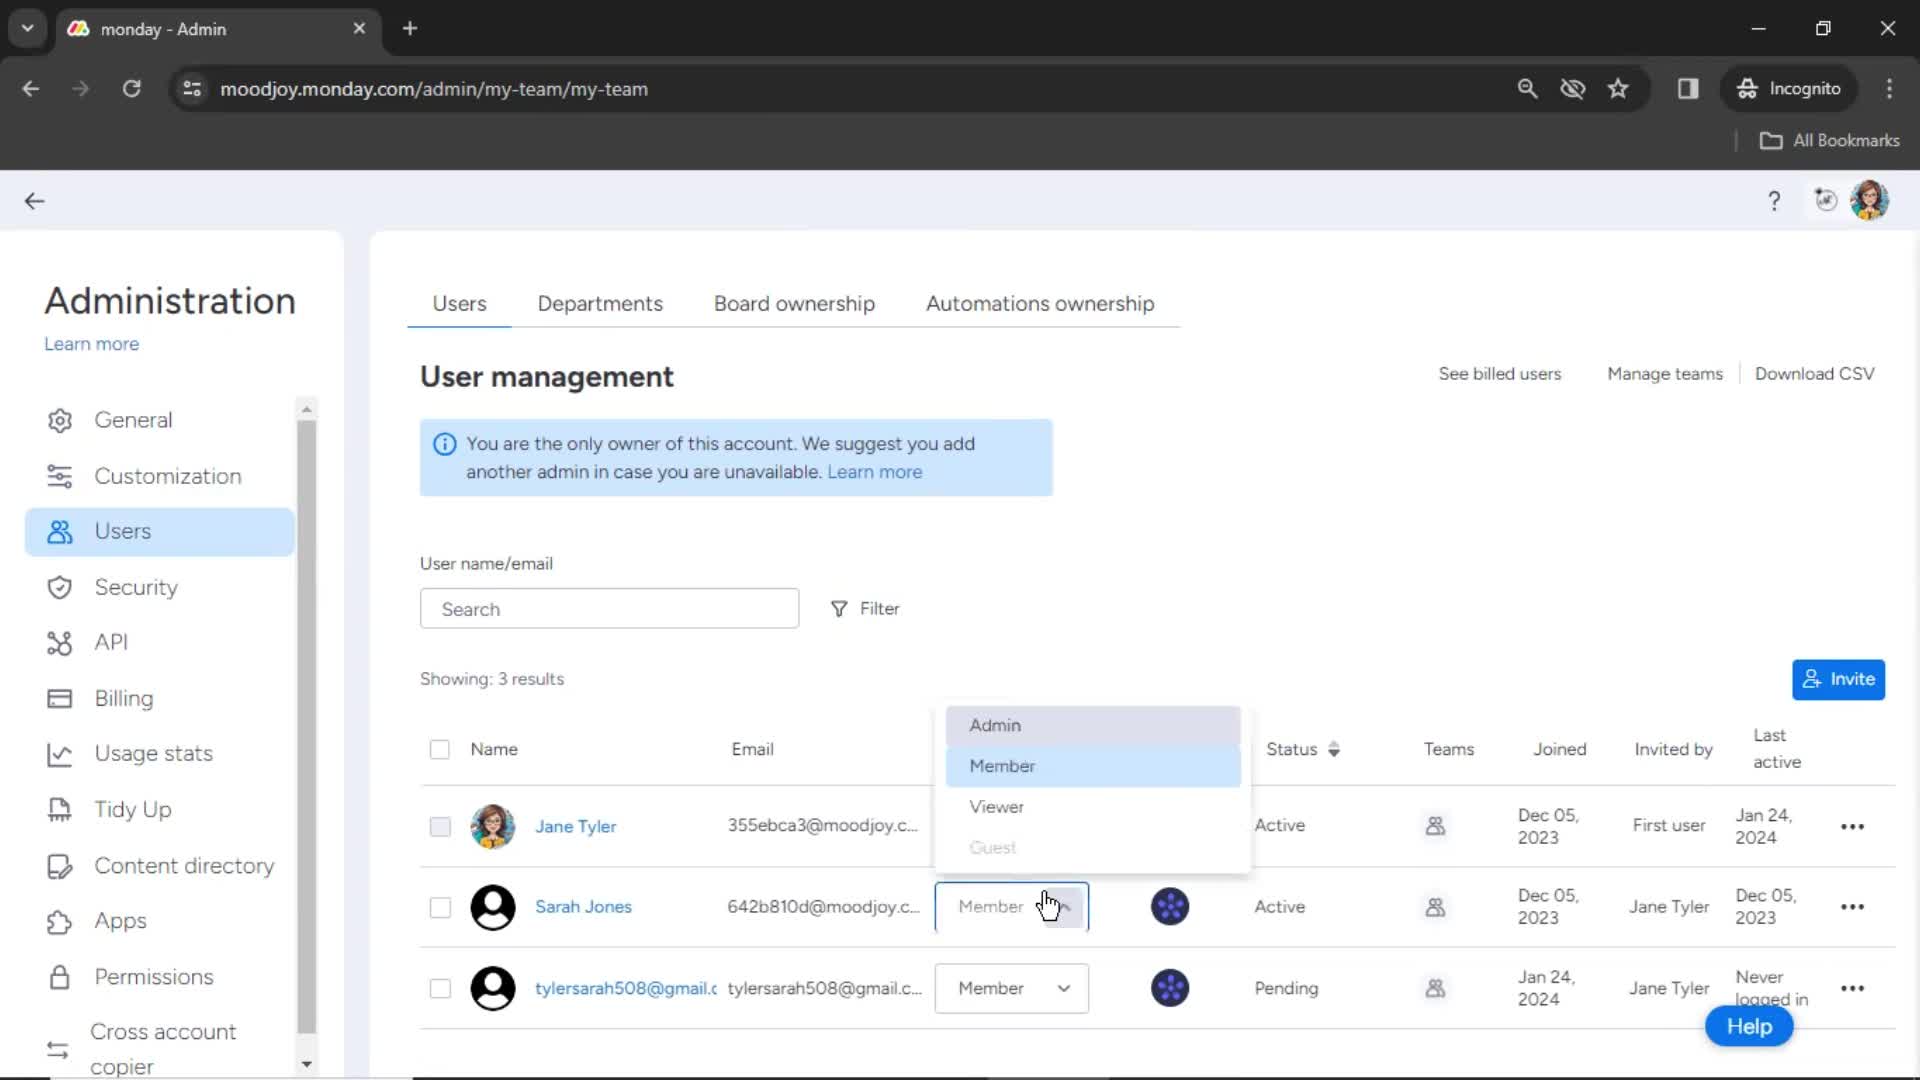Screen dimensions: 1920x1080
Task: Open teams icon in Sarah Jones row
Action: click(1435, 907)
